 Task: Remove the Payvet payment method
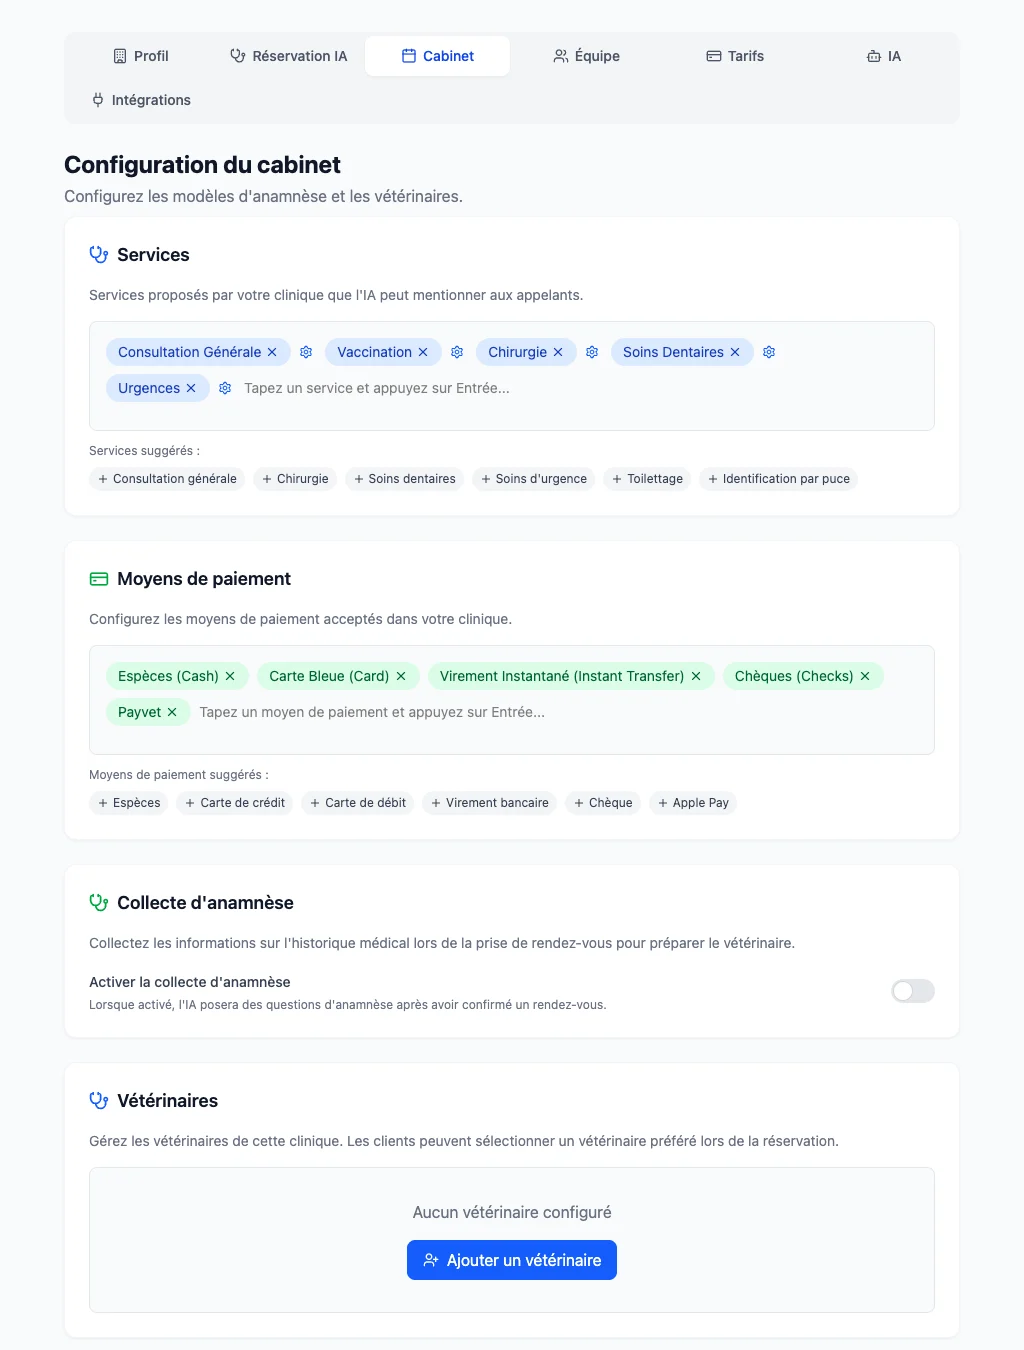pos(172,712)
